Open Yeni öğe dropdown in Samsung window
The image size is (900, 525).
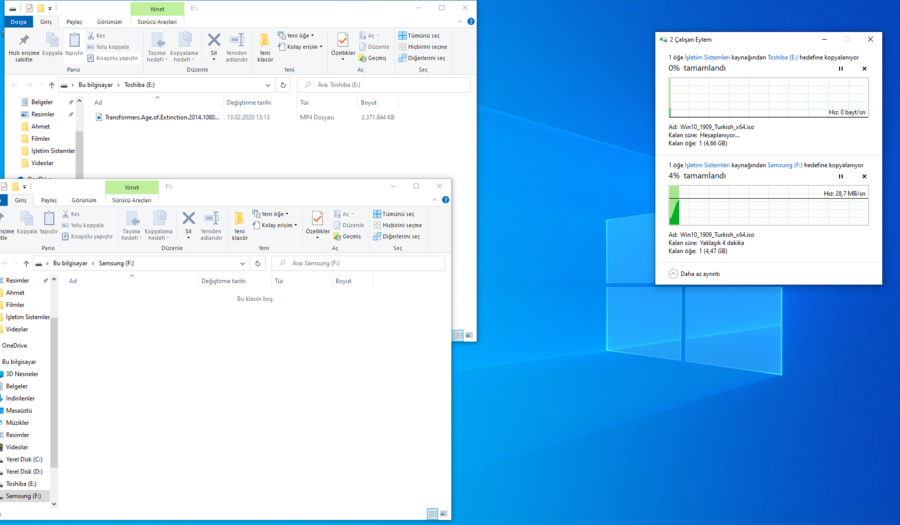(270, 214)
